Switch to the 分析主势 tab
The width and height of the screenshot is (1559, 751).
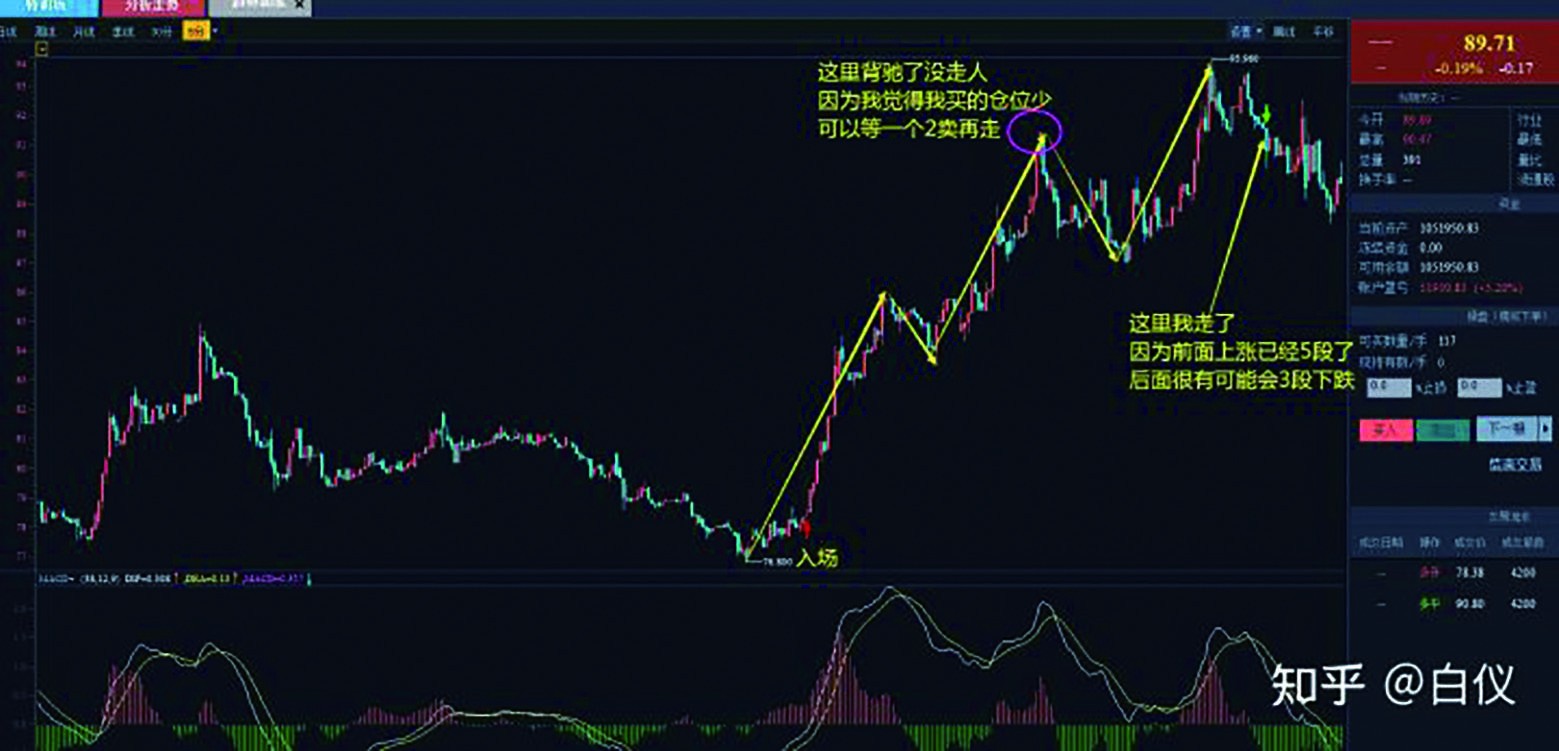(x=150, y=8)
